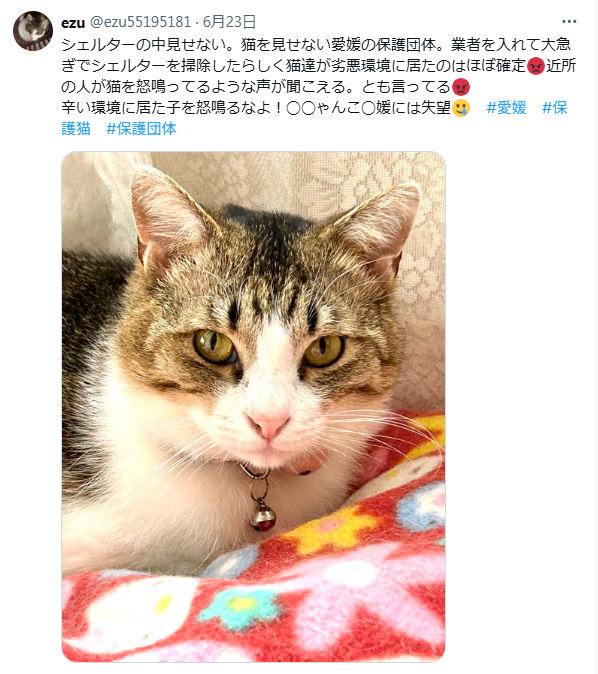
Task: Open ezu's round profile avatar
Action: click(x=33, y=31)
